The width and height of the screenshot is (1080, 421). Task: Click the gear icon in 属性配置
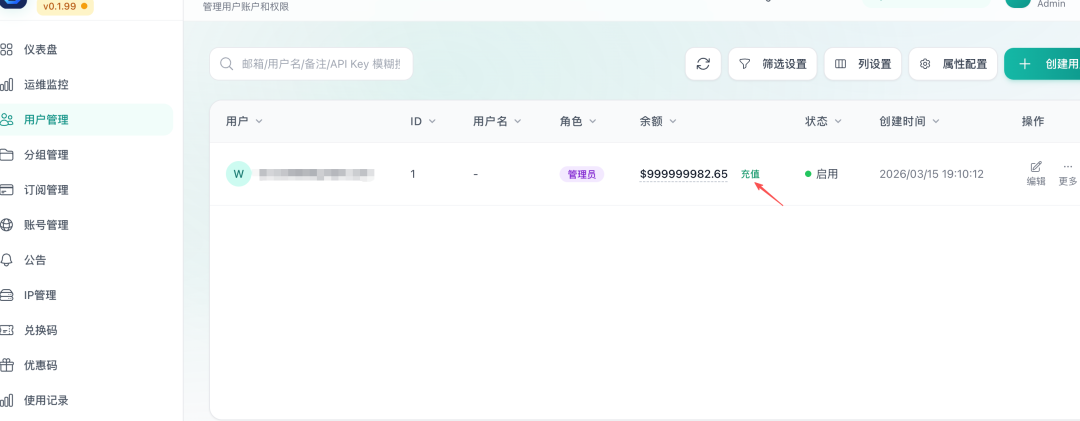[925, 64]
